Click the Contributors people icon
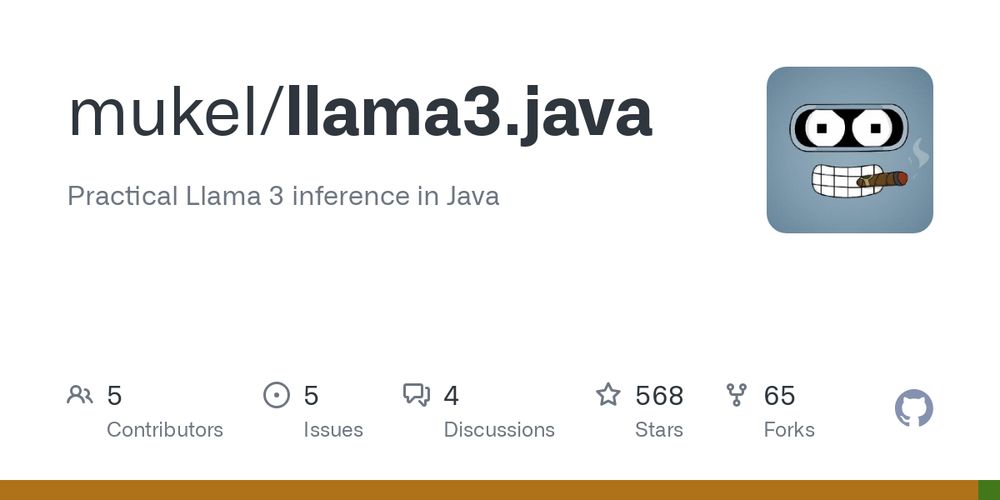1000x500 pixels. click(x=80, y=395)
